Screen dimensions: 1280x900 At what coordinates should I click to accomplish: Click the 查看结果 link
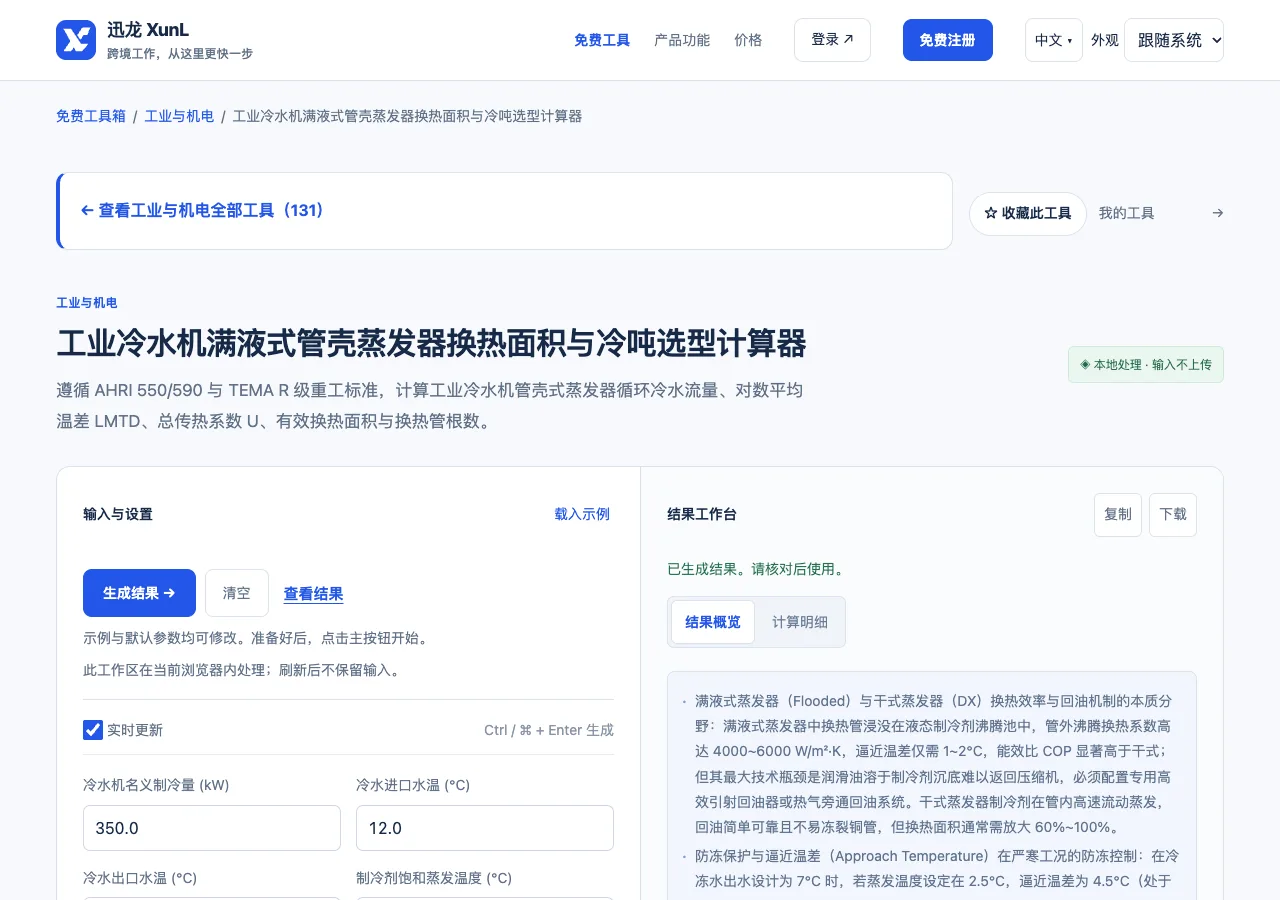[314, 594]
